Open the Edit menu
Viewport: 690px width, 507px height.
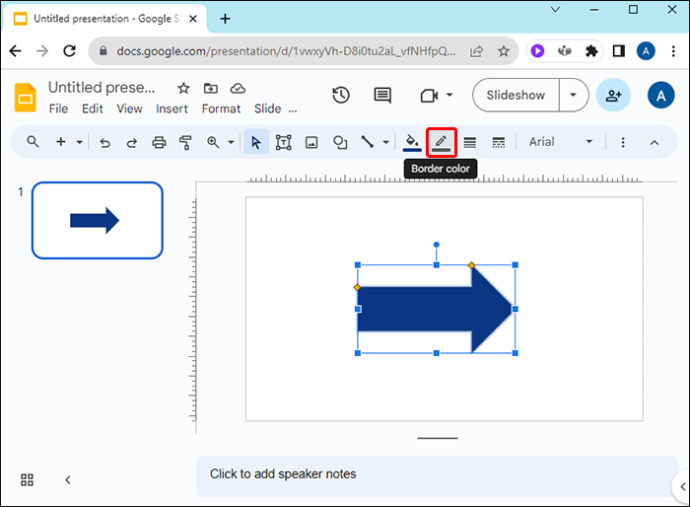click(92, 109)
